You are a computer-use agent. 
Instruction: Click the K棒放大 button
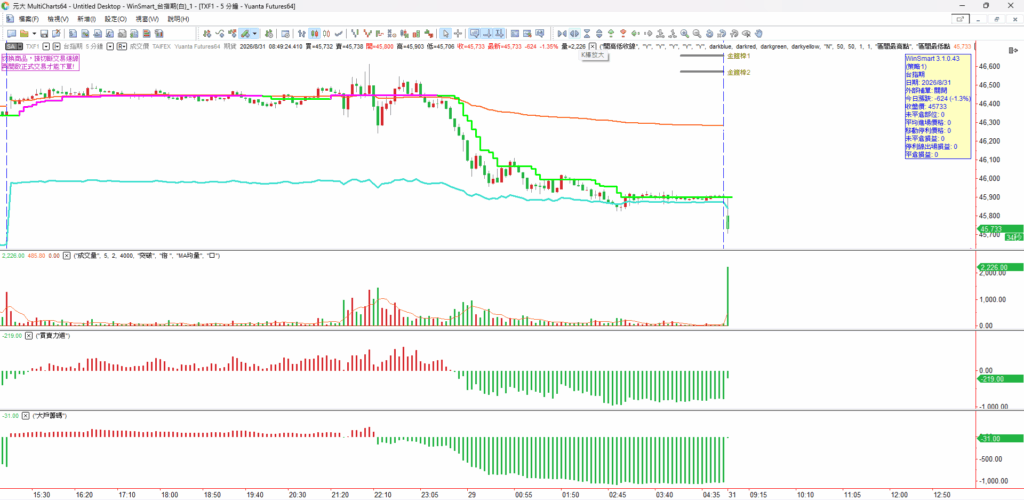[x=594, y=56]
